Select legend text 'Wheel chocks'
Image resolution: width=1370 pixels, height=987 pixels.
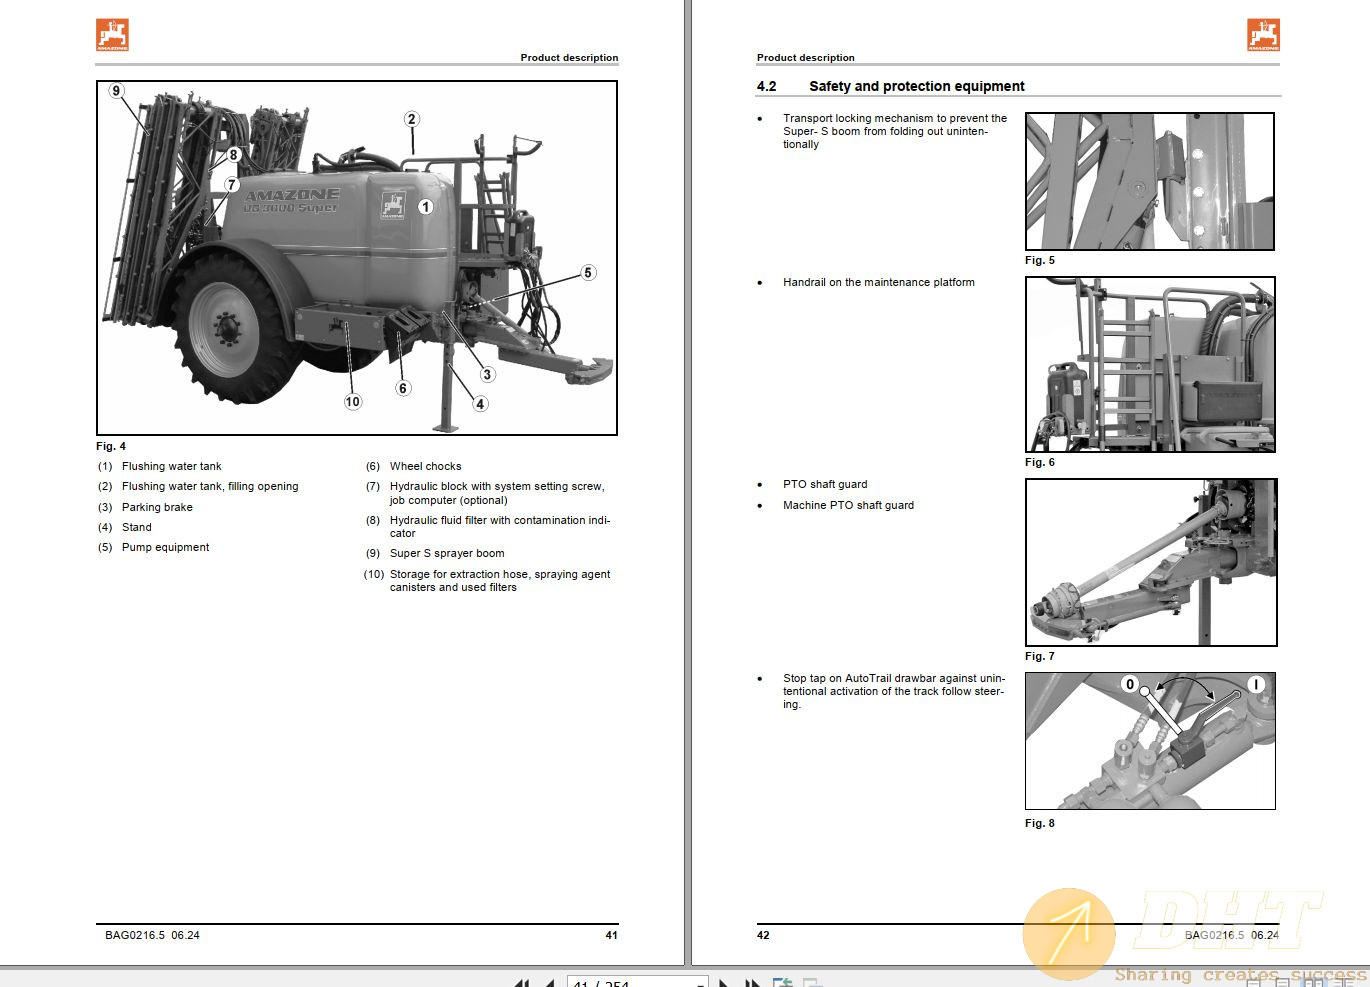coord(426,466)
